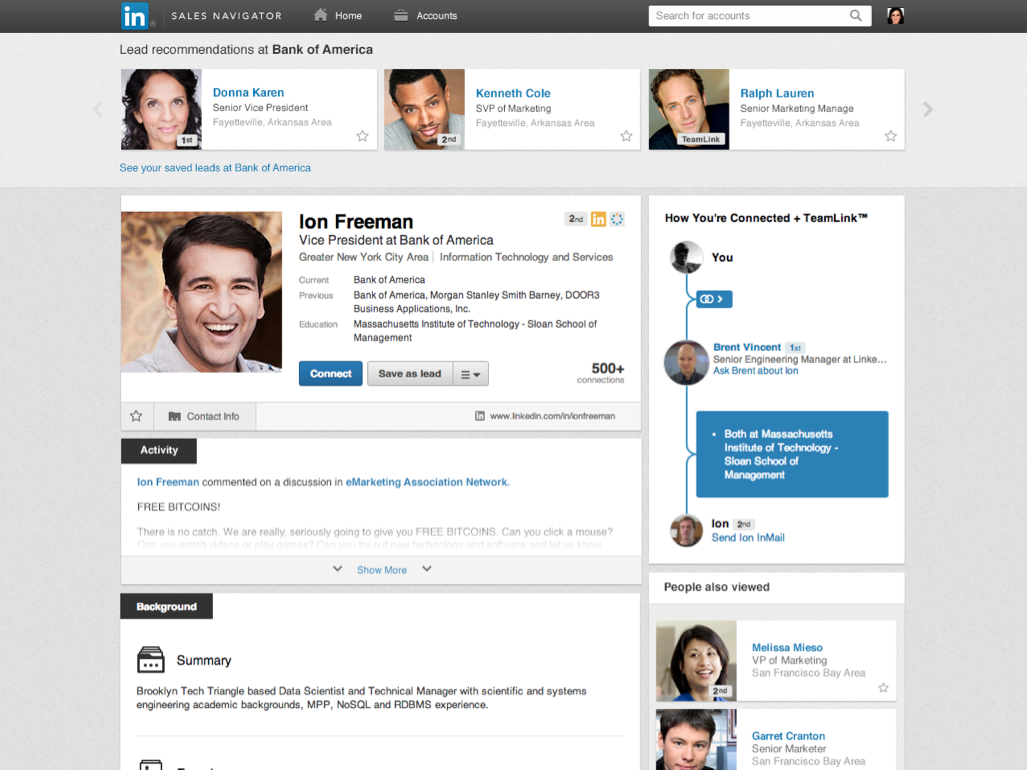Click Ion Freeman's large profile photo
Viewport: 1027px width, 770px height.
coord(201,291)
